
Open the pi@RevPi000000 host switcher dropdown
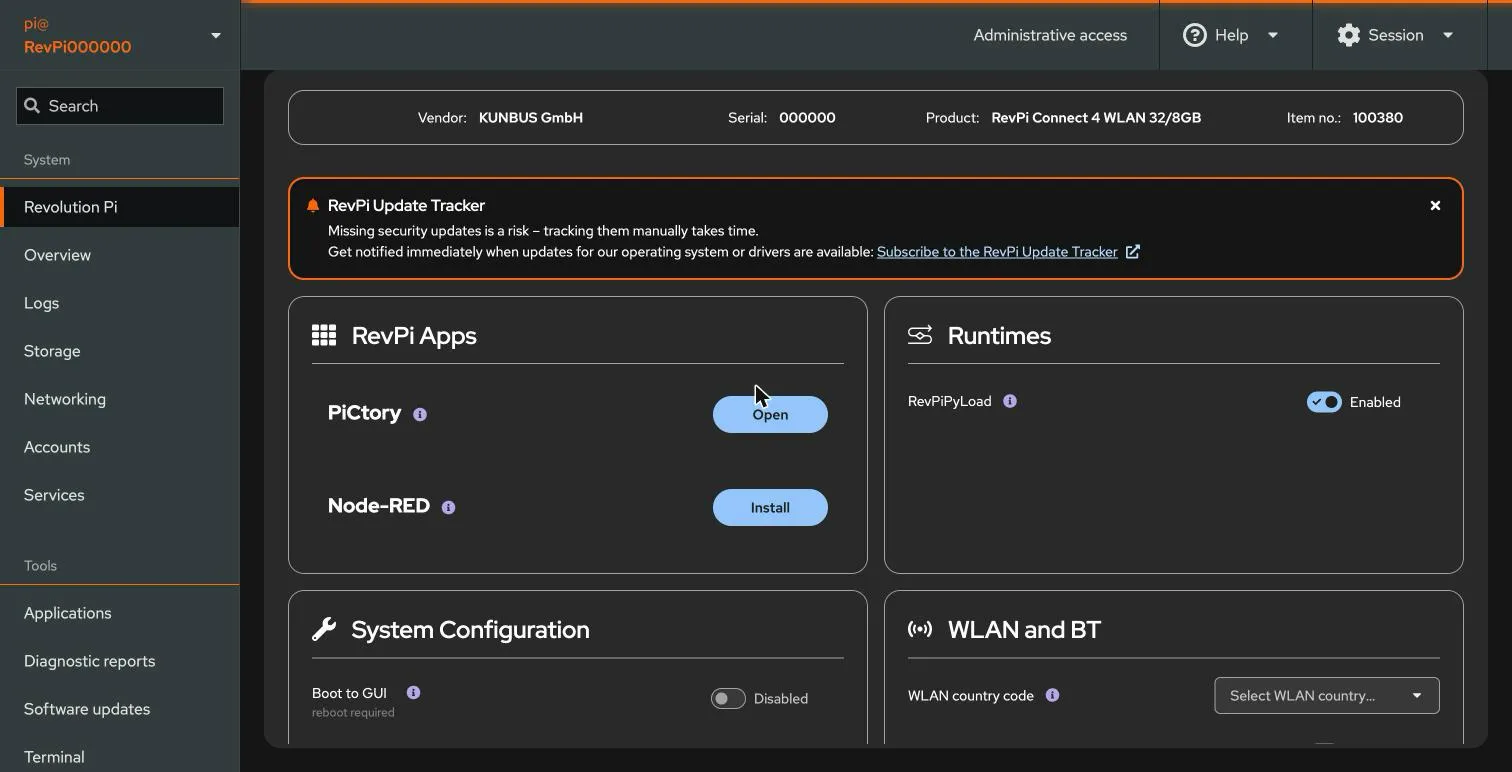click(x=120, y=35)
